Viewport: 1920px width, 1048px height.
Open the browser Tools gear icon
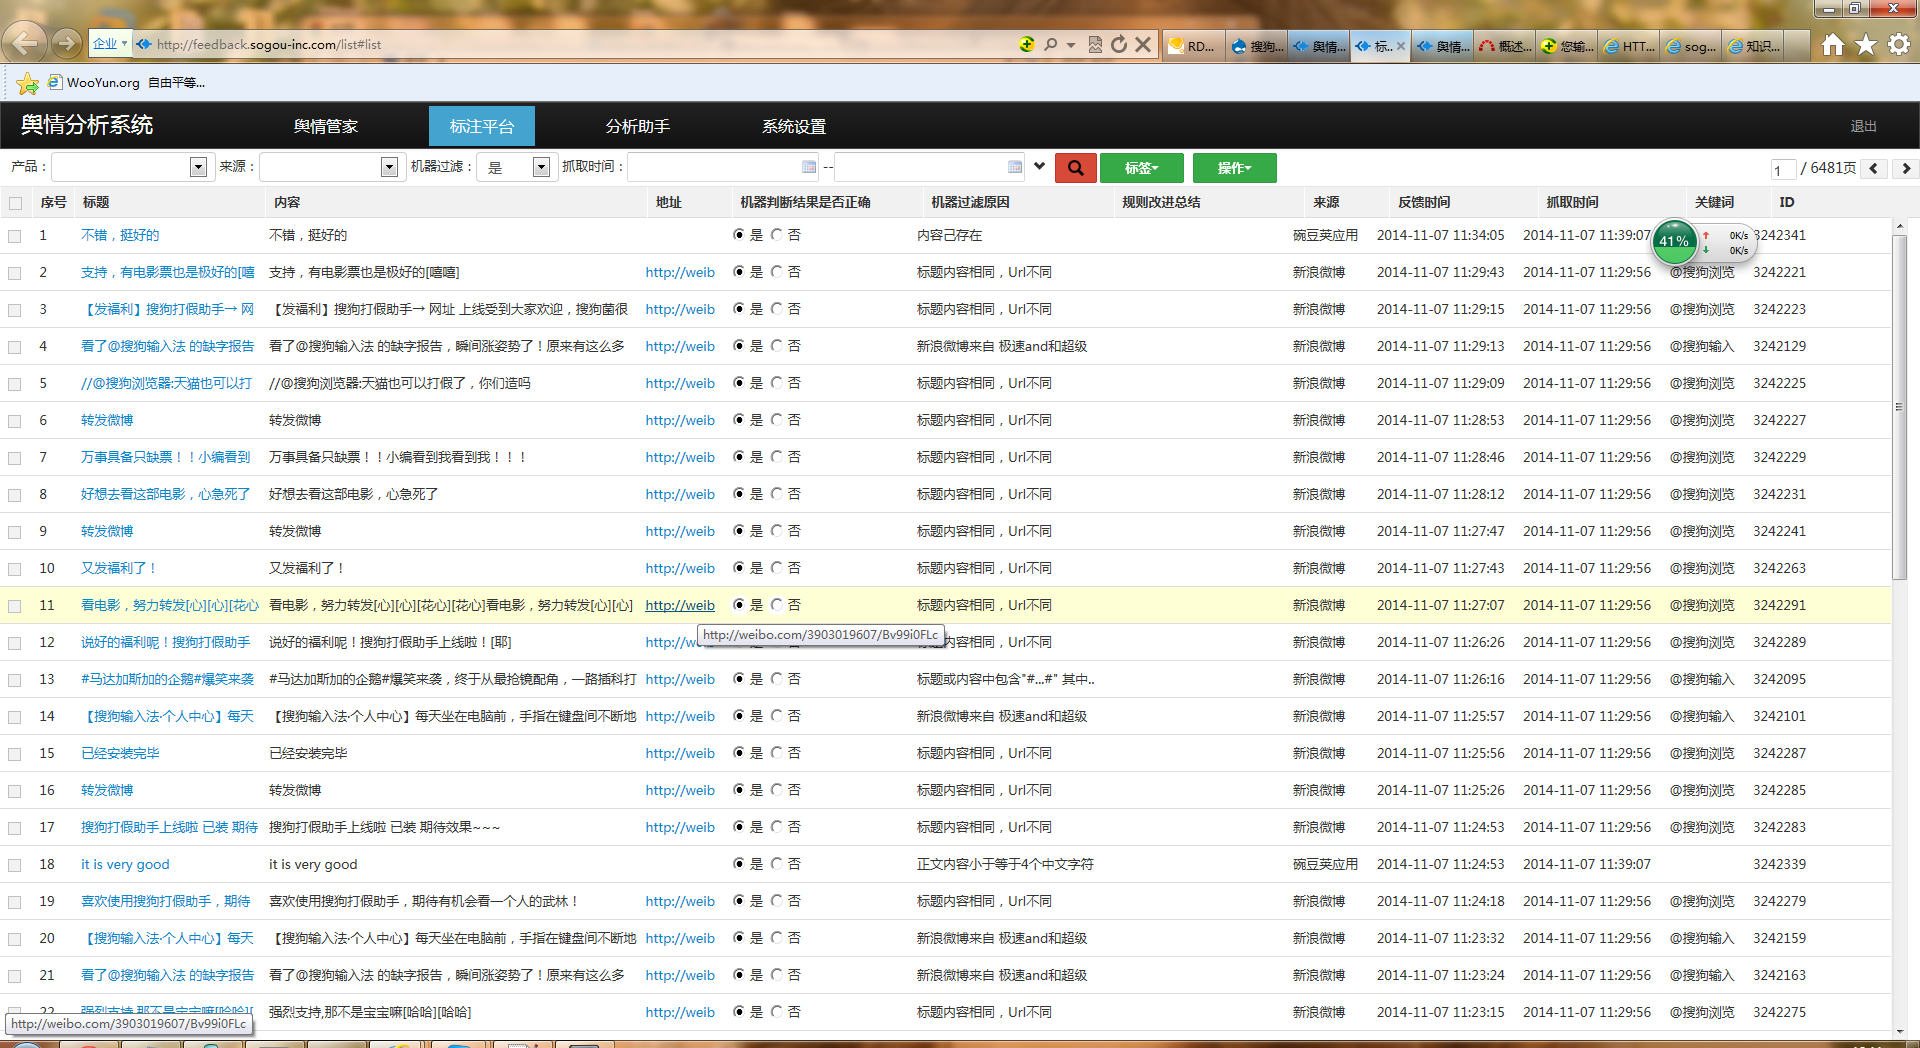pyautogui.click(x=1899, y=44)
